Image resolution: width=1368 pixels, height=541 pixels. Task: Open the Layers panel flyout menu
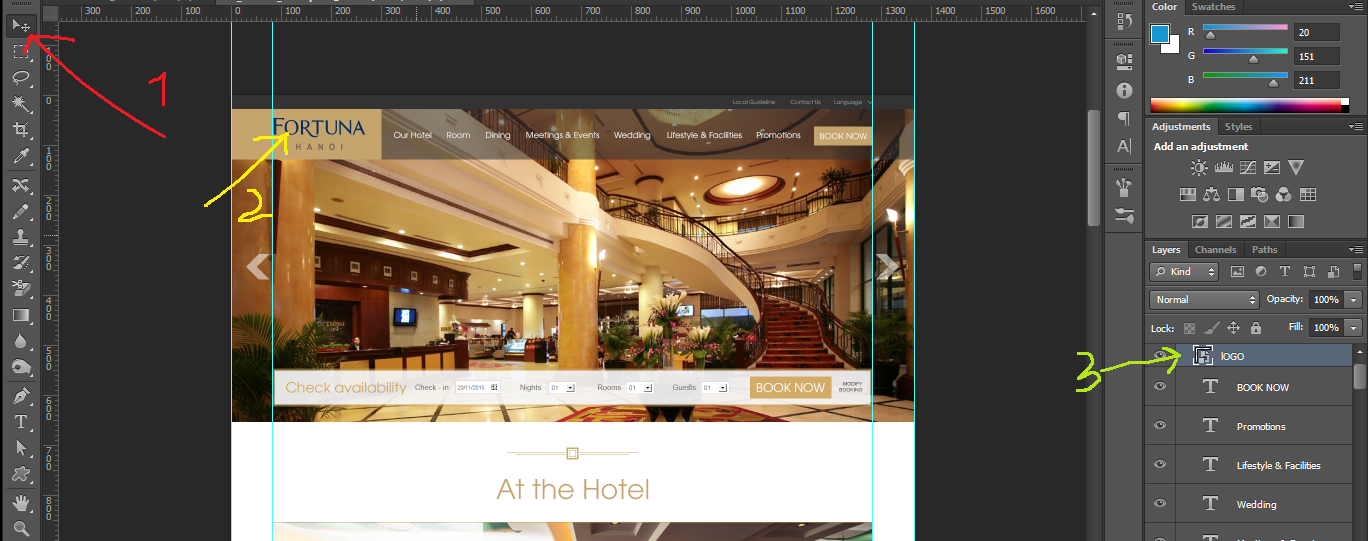tap(1356, 250)
